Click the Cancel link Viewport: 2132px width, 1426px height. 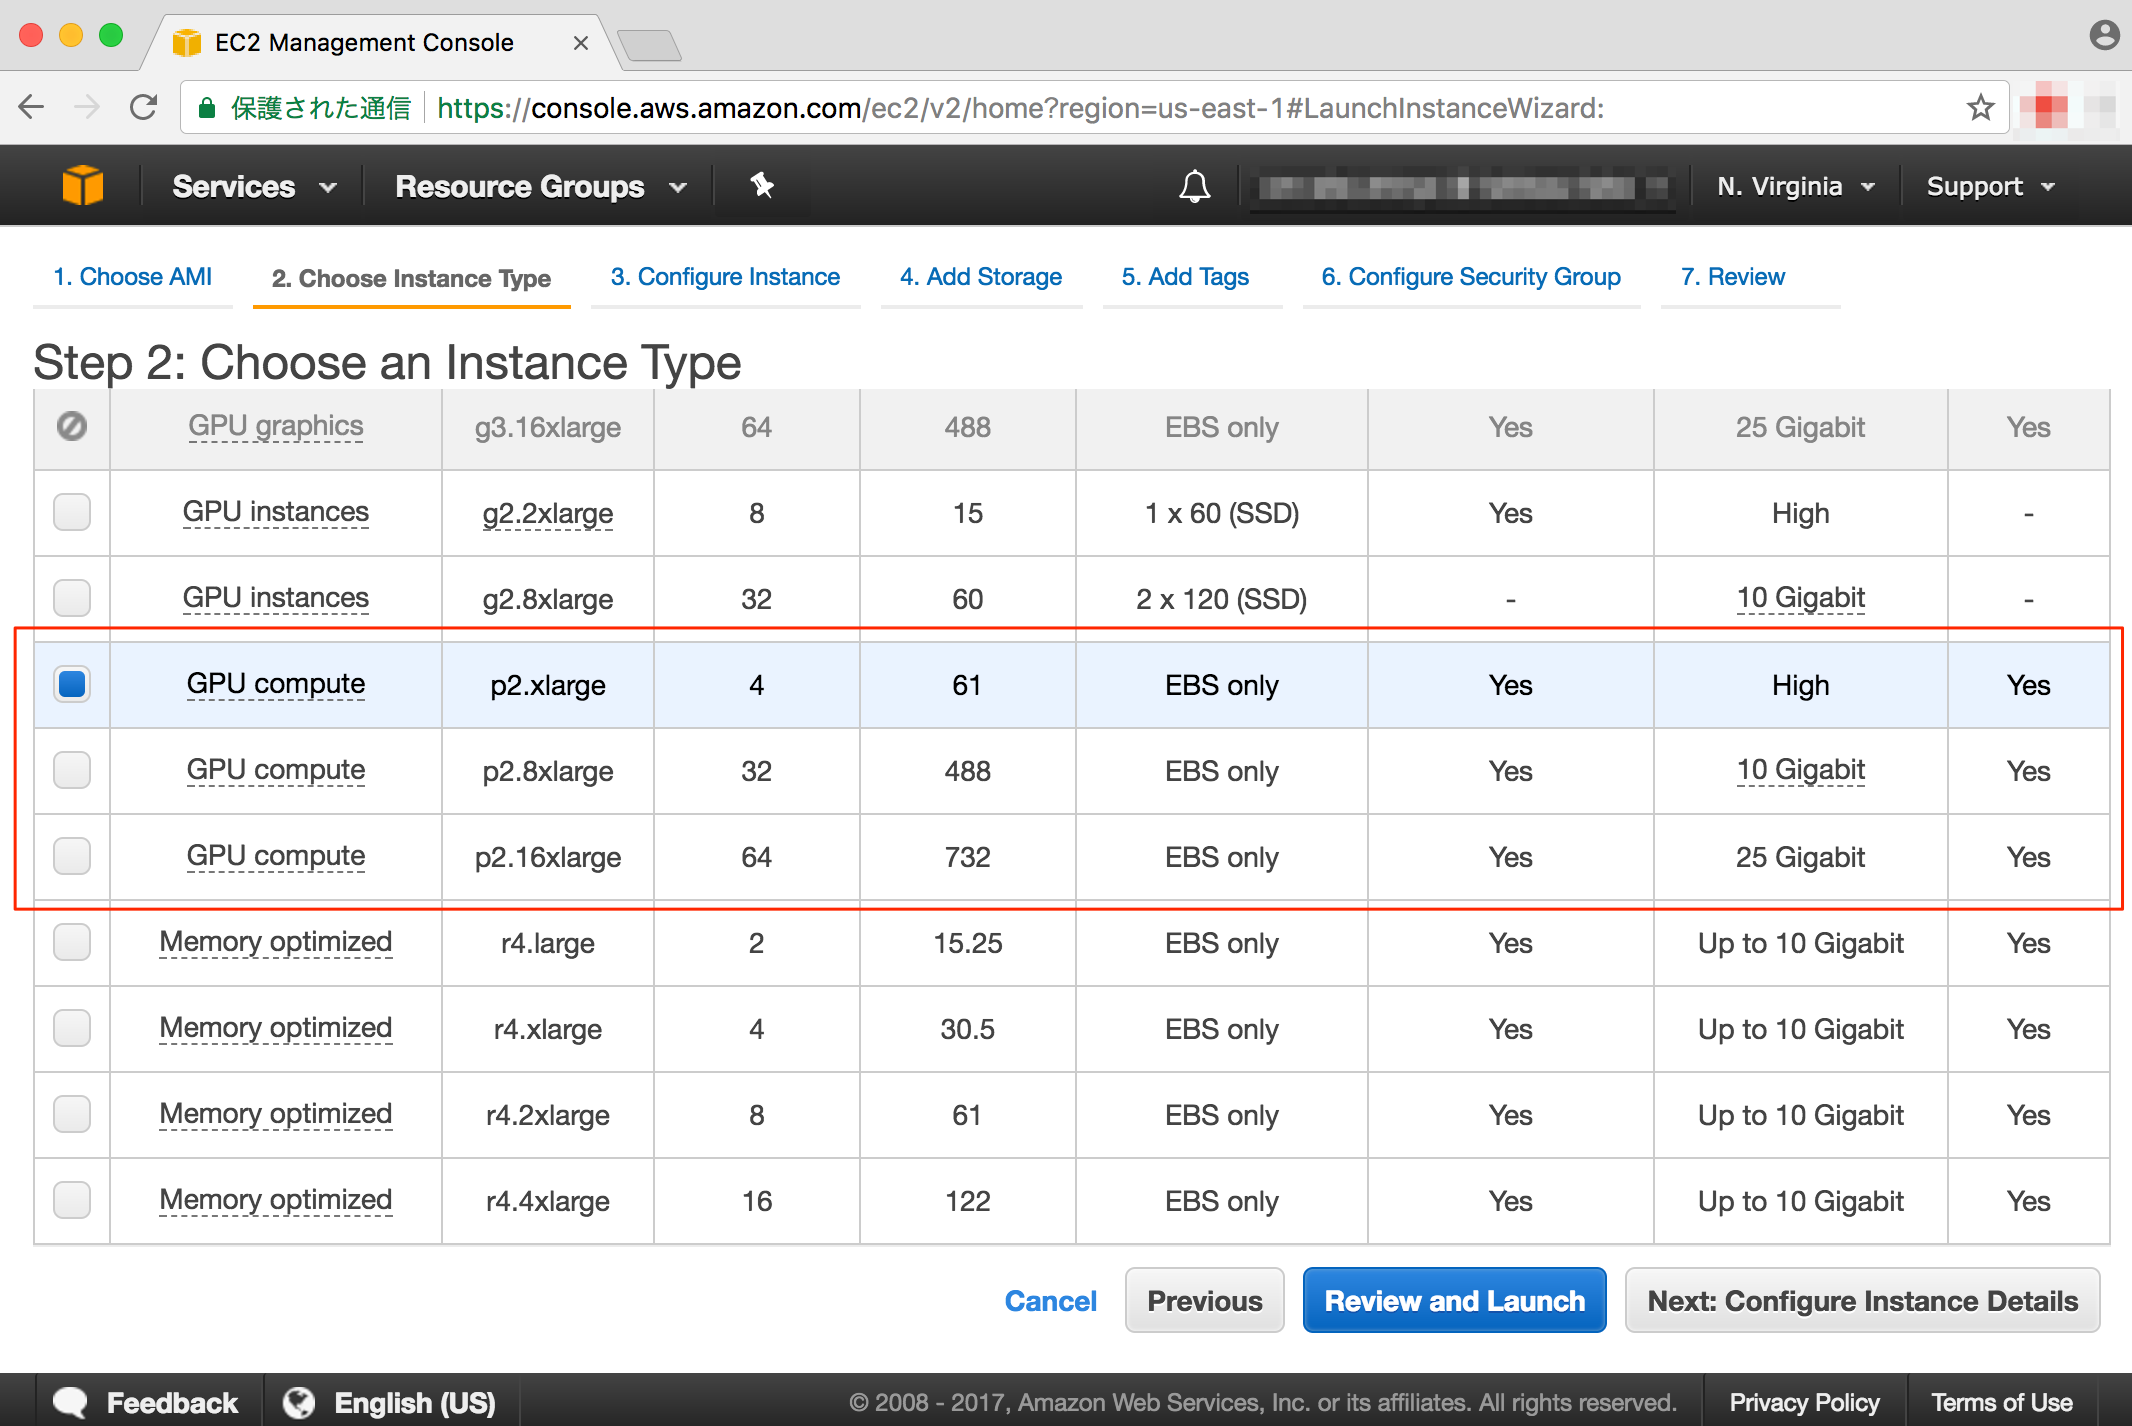point(1051,1301)
